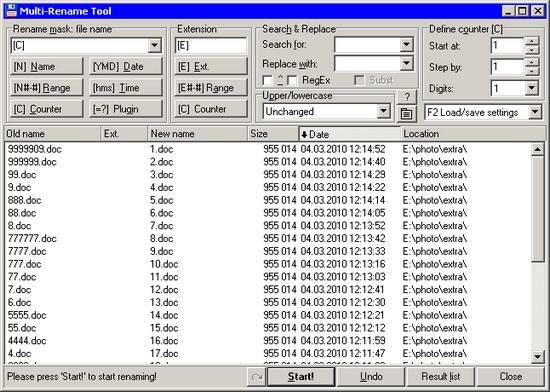Click the extension [C] Counter button
The image size is (550, 392).
tap(211, 109)
